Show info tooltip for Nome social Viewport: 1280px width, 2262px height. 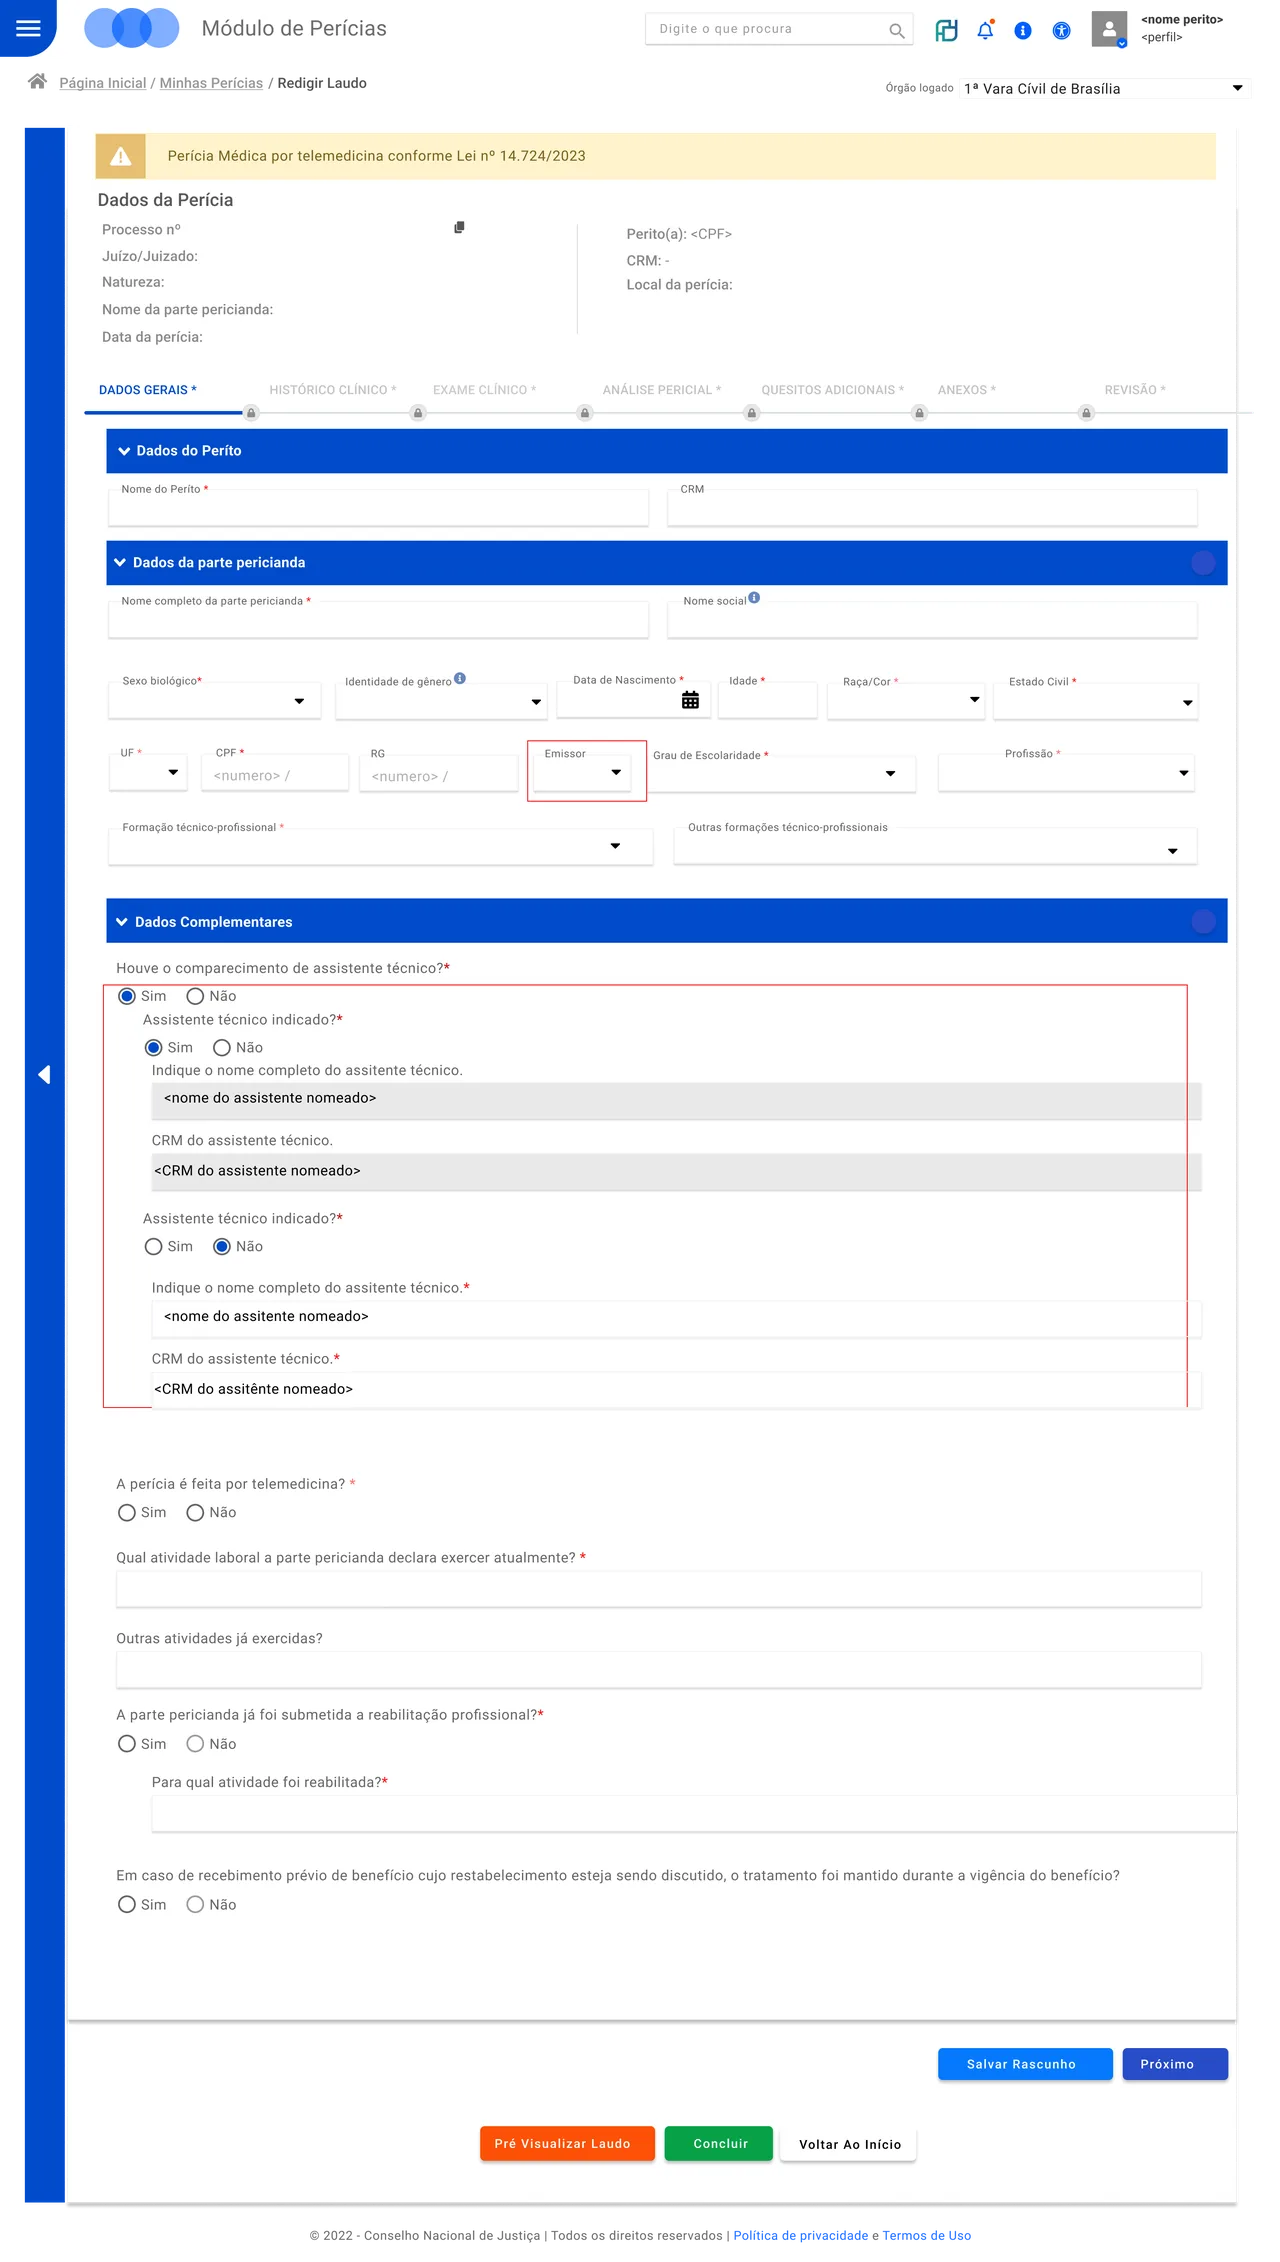pos(754,598)
